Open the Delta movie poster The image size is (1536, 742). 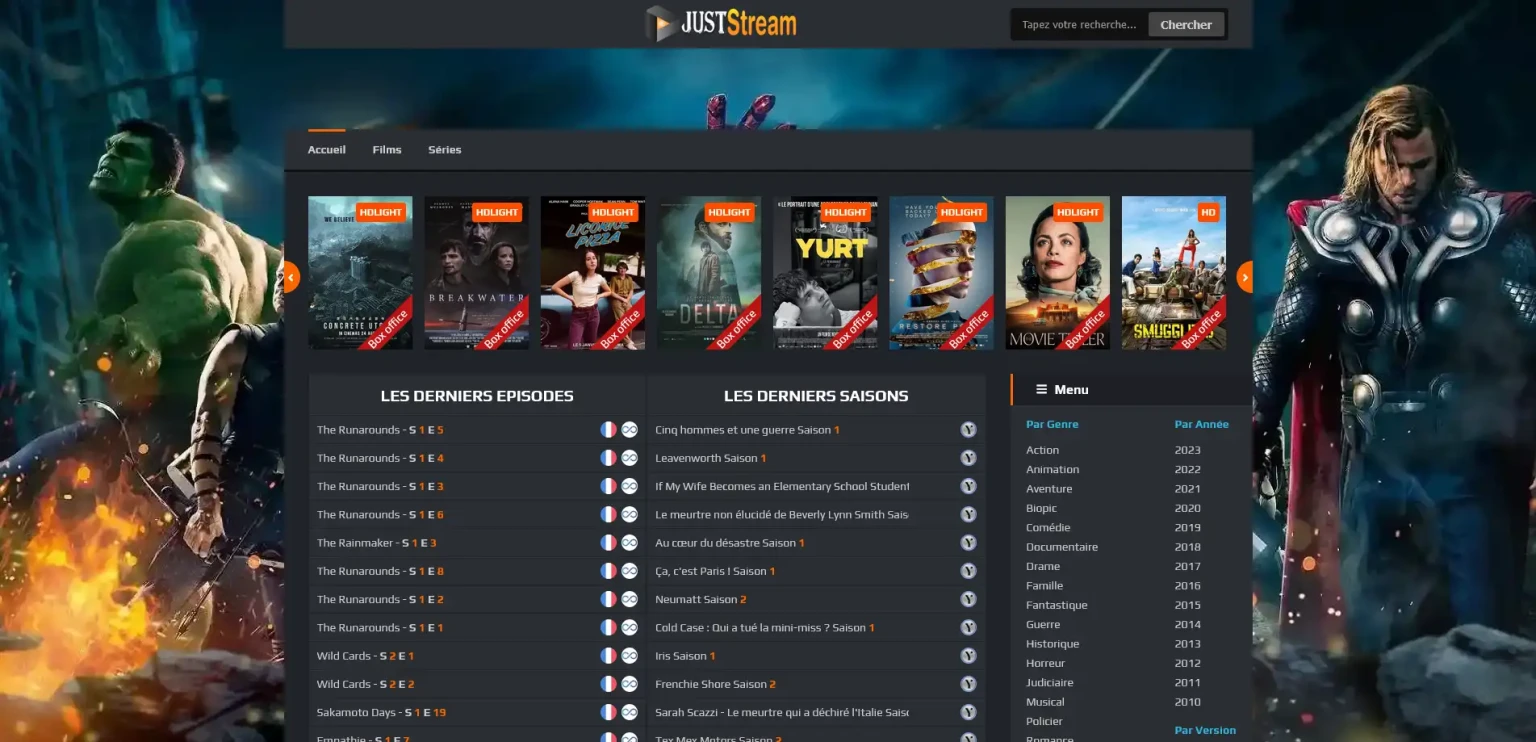coord(709,273)
